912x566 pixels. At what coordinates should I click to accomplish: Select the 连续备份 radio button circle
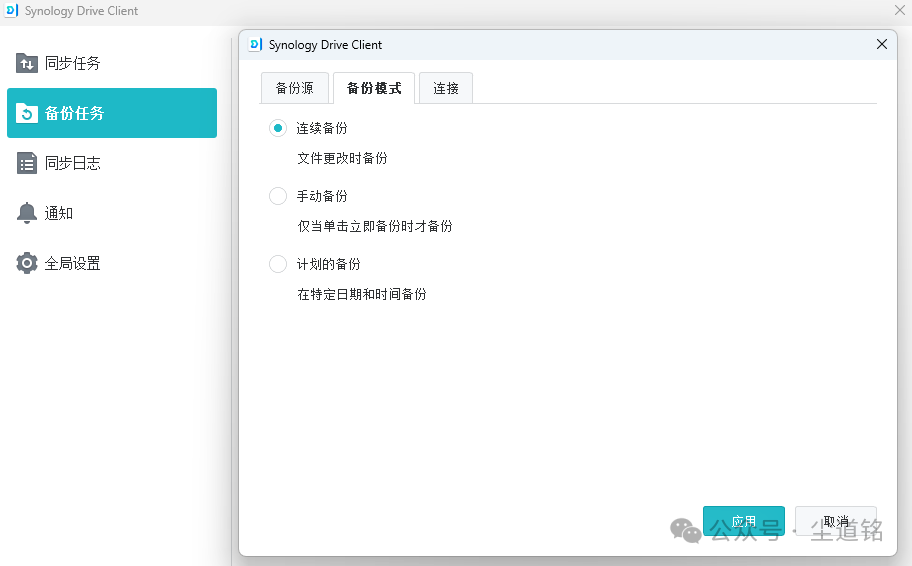(278, 128)
